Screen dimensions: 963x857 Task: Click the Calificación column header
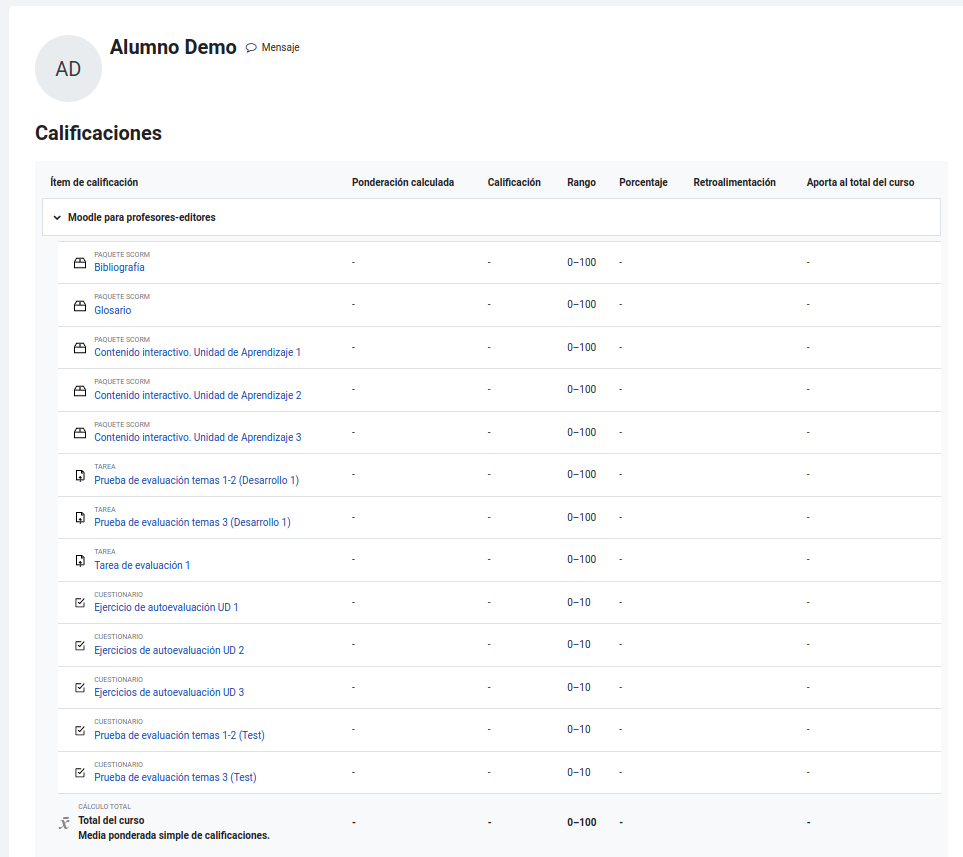(x=514, y=182)
